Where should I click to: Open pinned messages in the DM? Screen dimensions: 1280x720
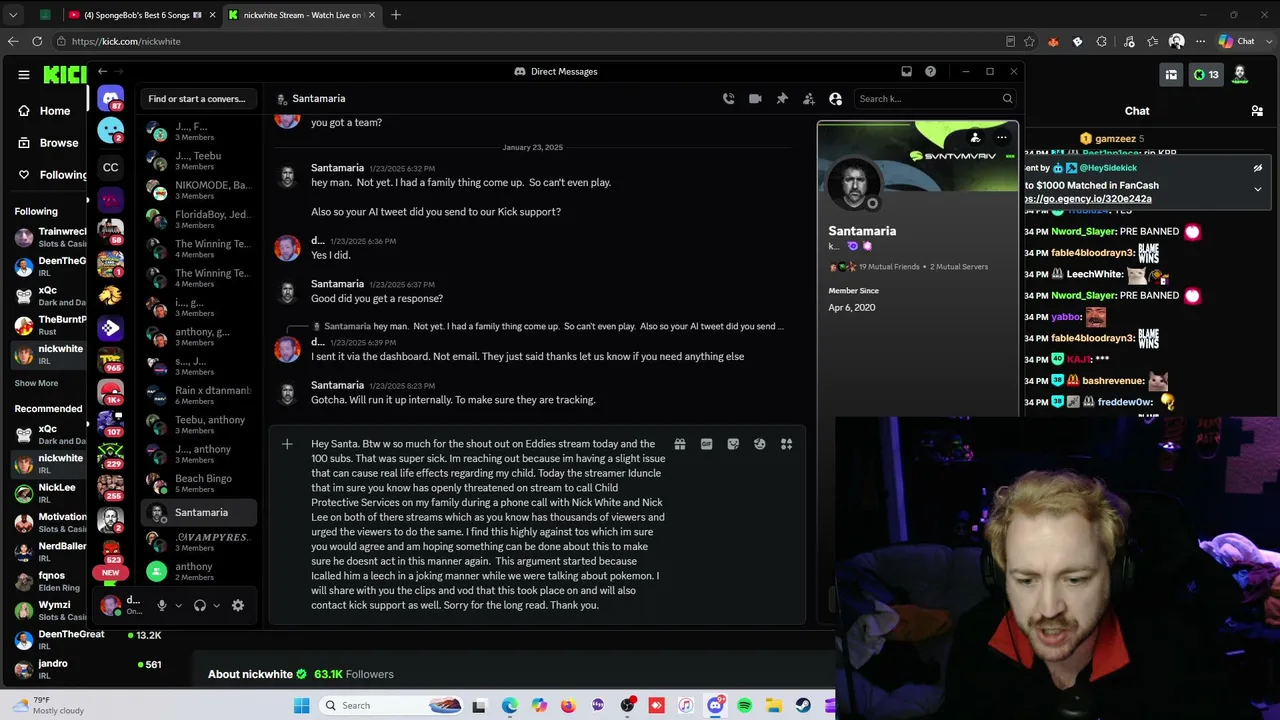click(782, 99)
